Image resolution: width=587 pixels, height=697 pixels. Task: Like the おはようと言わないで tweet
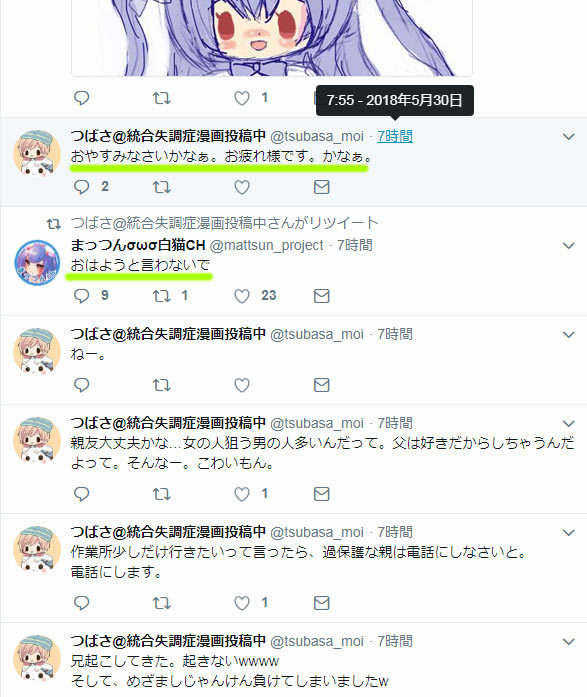click(x=242, y=296)
